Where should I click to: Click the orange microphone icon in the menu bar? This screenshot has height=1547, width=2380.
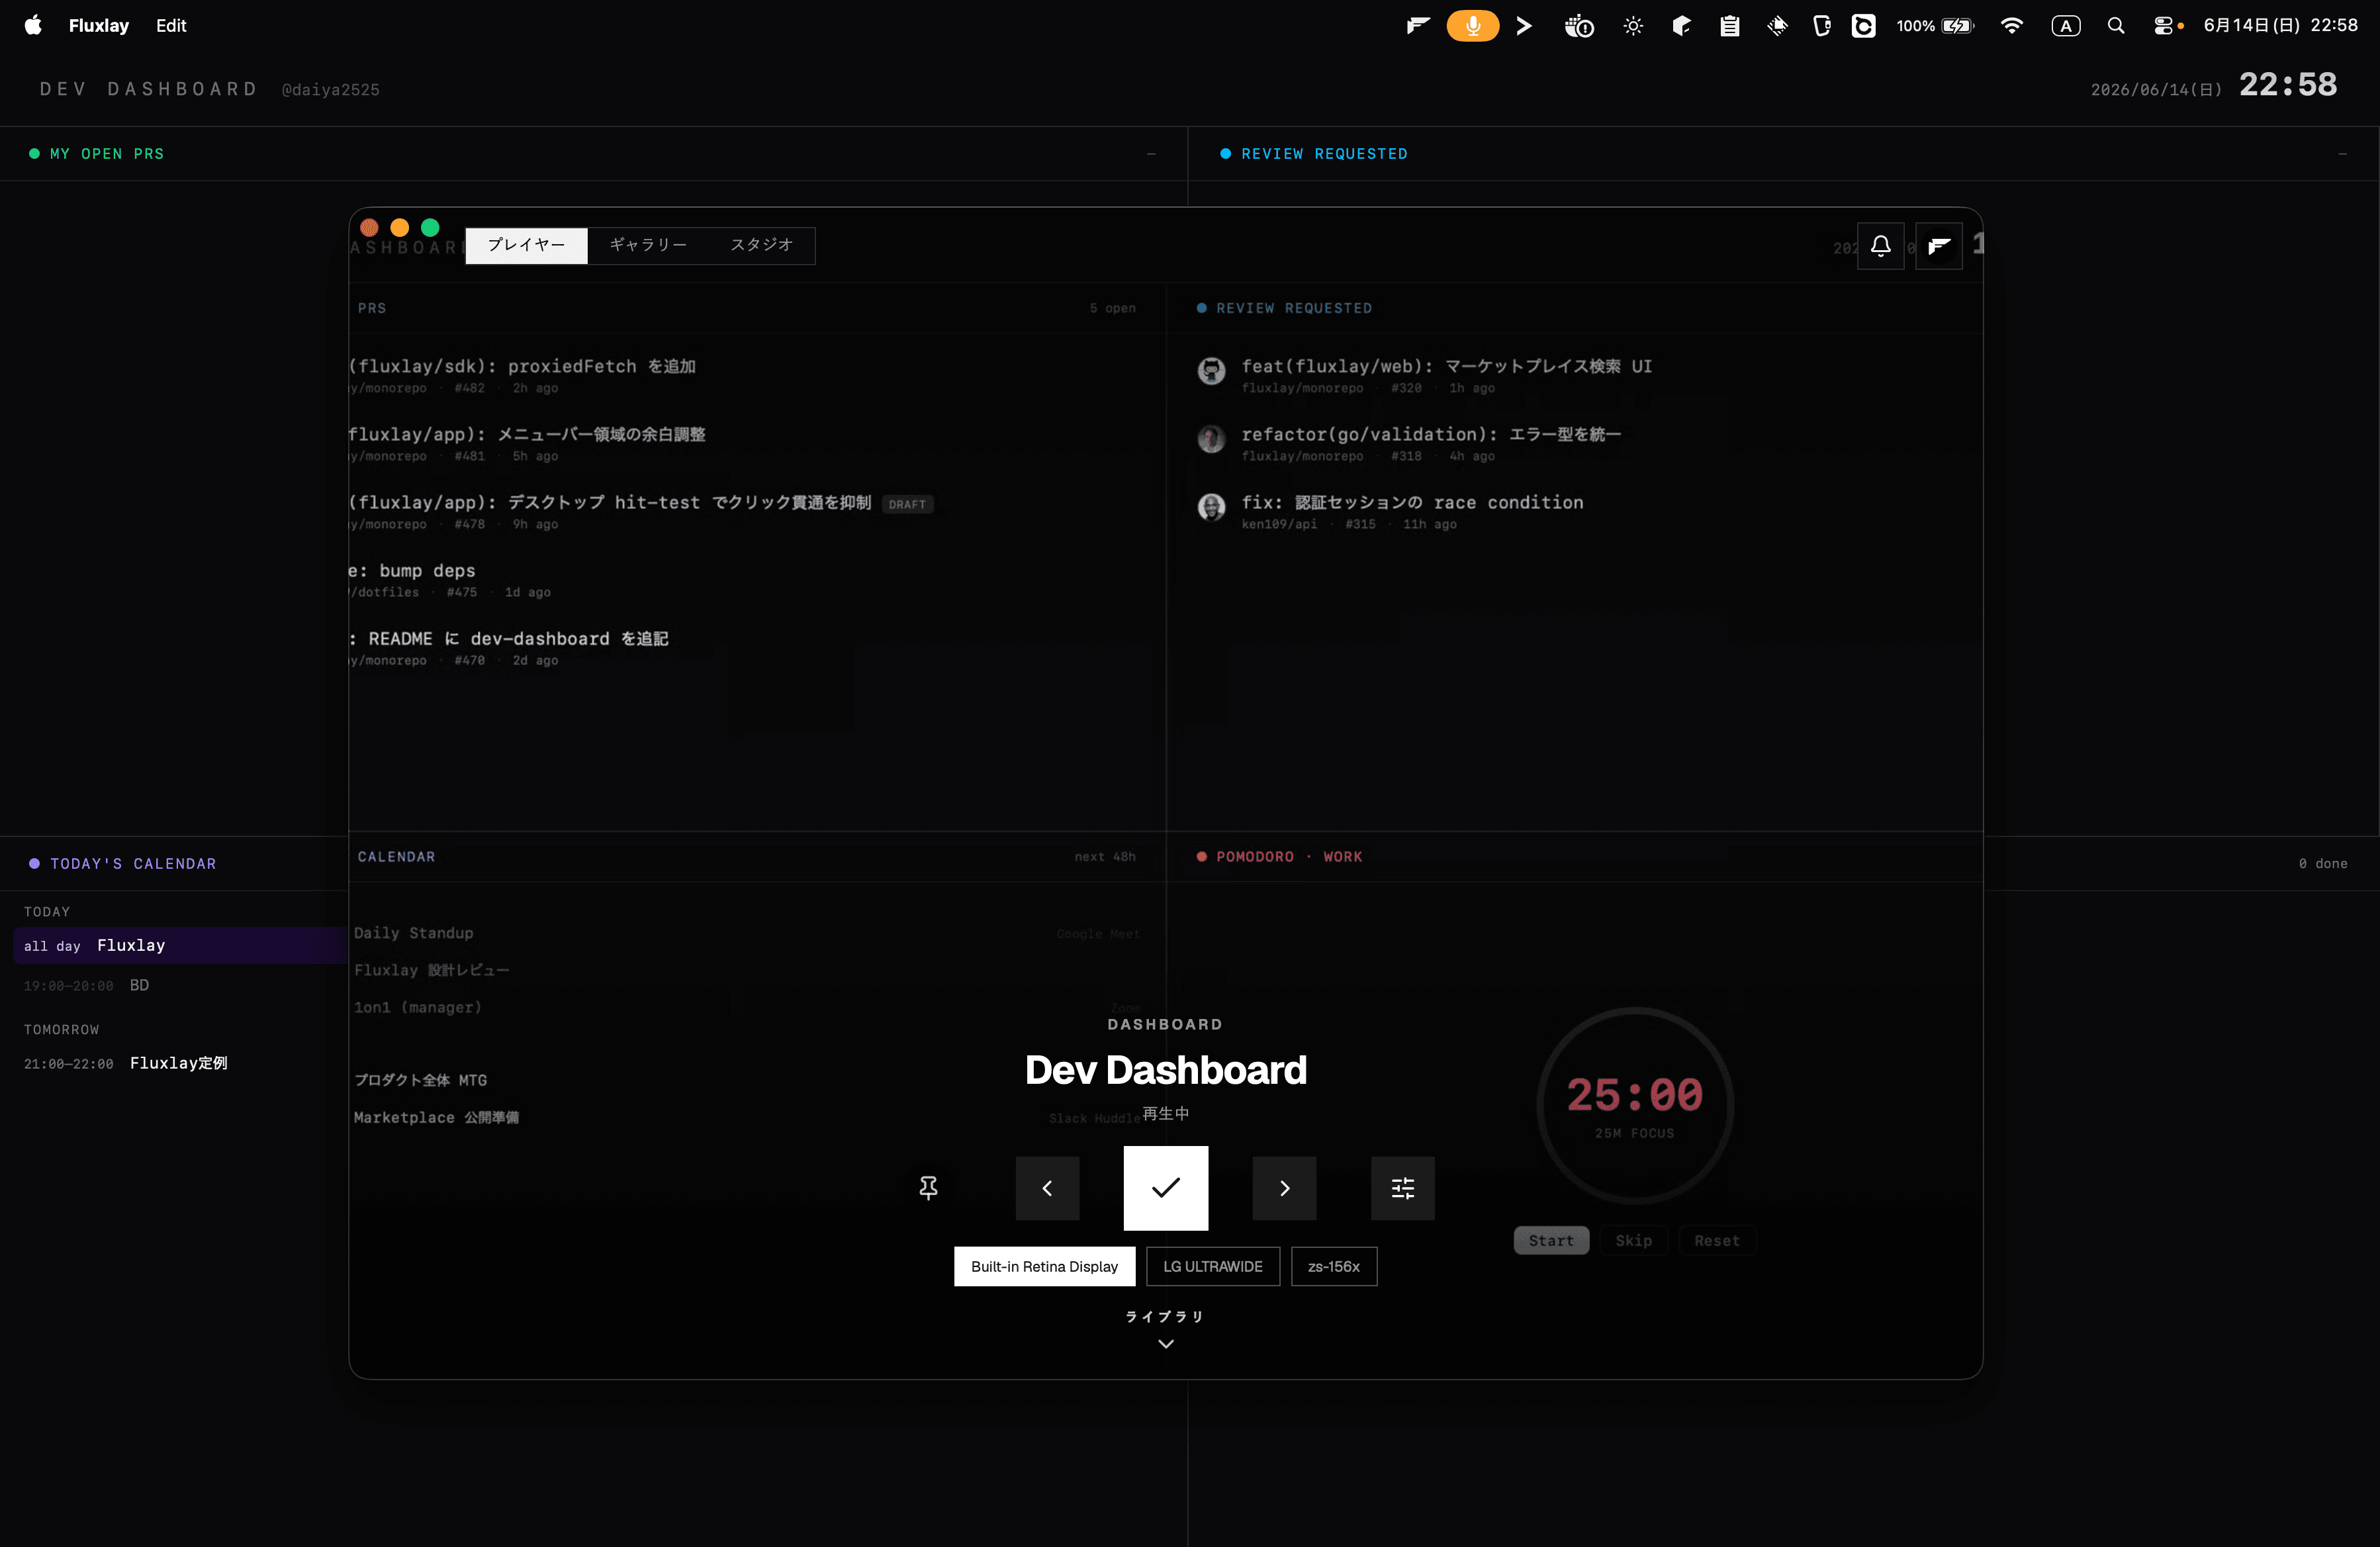click(1472, 26)
